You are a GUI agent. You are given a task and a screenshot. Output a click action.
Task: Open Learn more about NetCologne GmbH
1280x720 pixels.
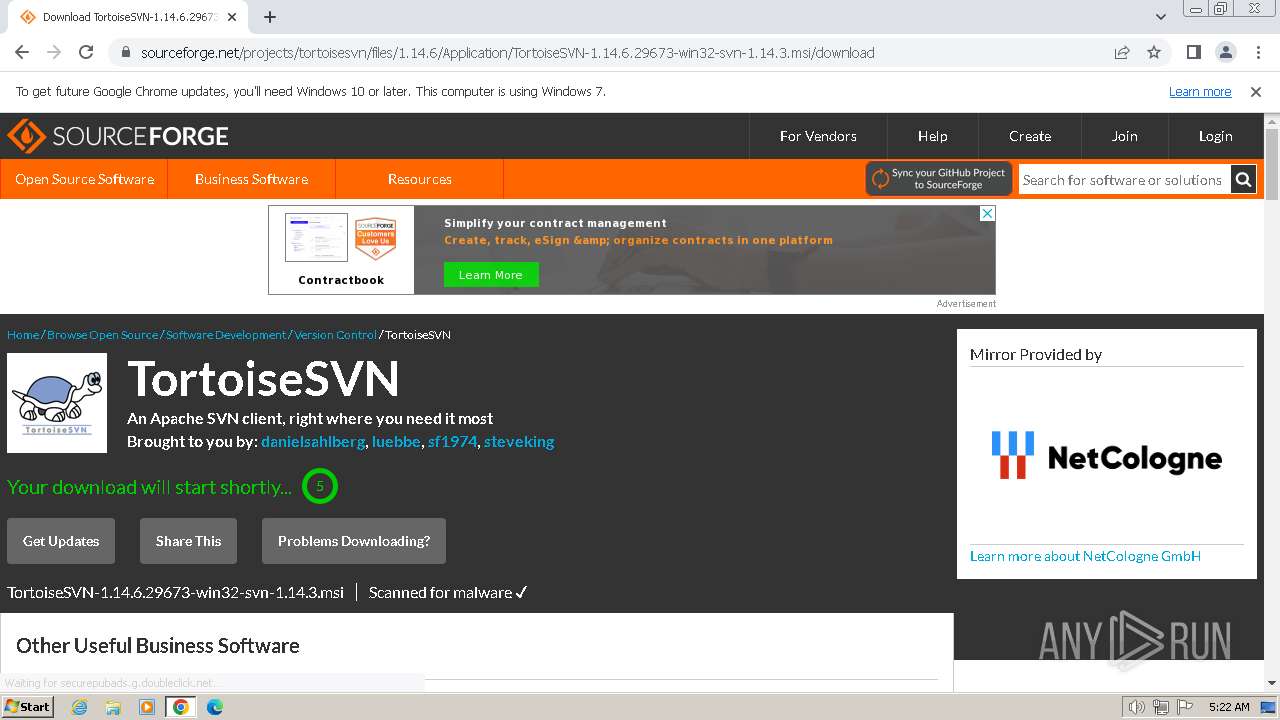pyautogui.click(x=1085, y=556)
